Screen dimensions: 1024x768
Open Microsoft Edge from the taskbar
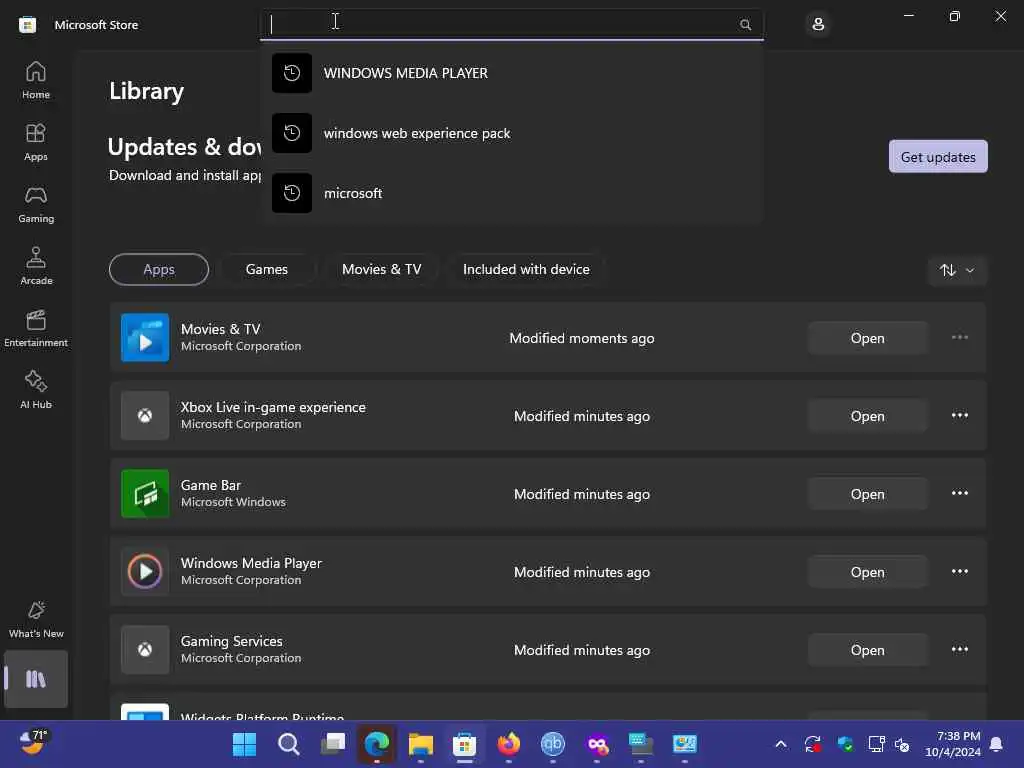pos(376,744)
